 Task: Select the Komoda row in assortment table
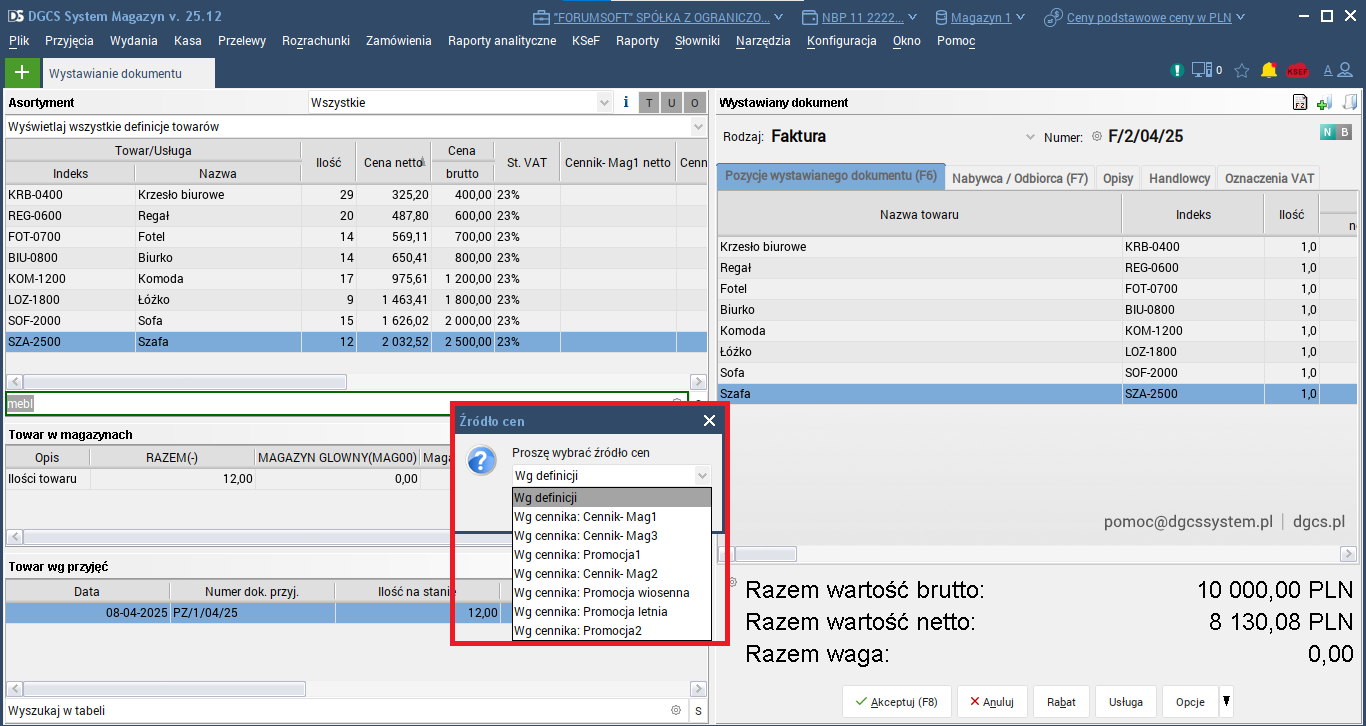356,279
